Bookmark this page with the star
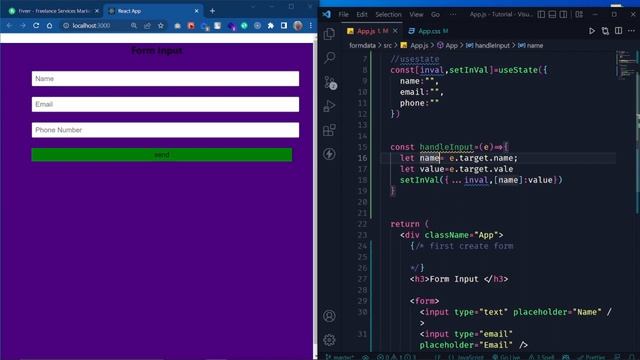The width and height of the screenshot is (640, 360). [x=161, y=25]
